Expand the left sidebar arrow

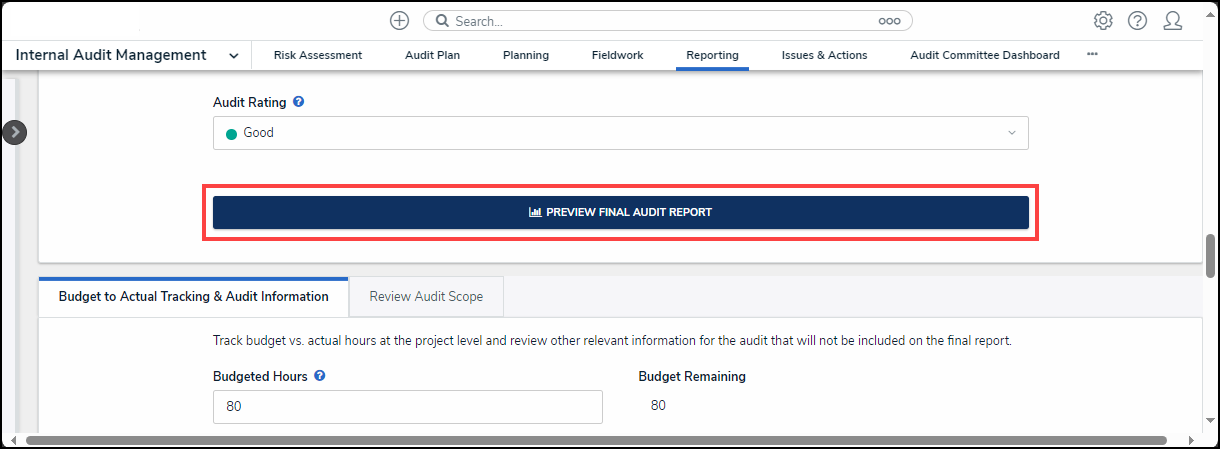click(x=14, y=132)
